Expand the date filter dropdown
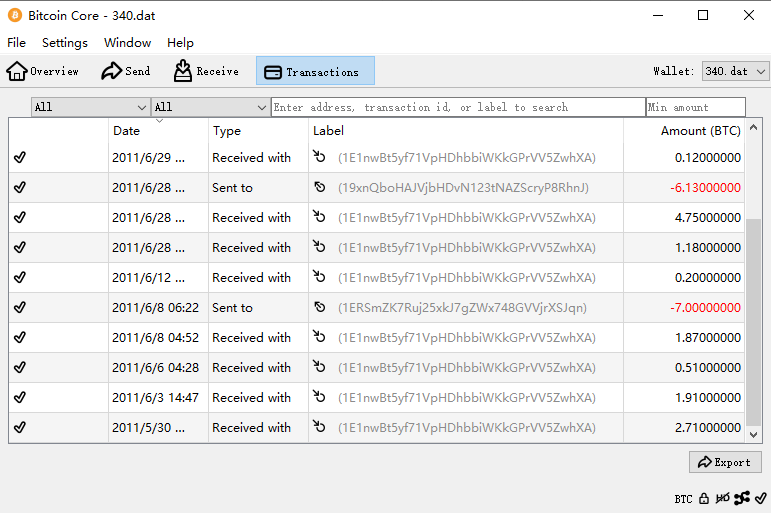771x513 pixels. click(90, 107)
